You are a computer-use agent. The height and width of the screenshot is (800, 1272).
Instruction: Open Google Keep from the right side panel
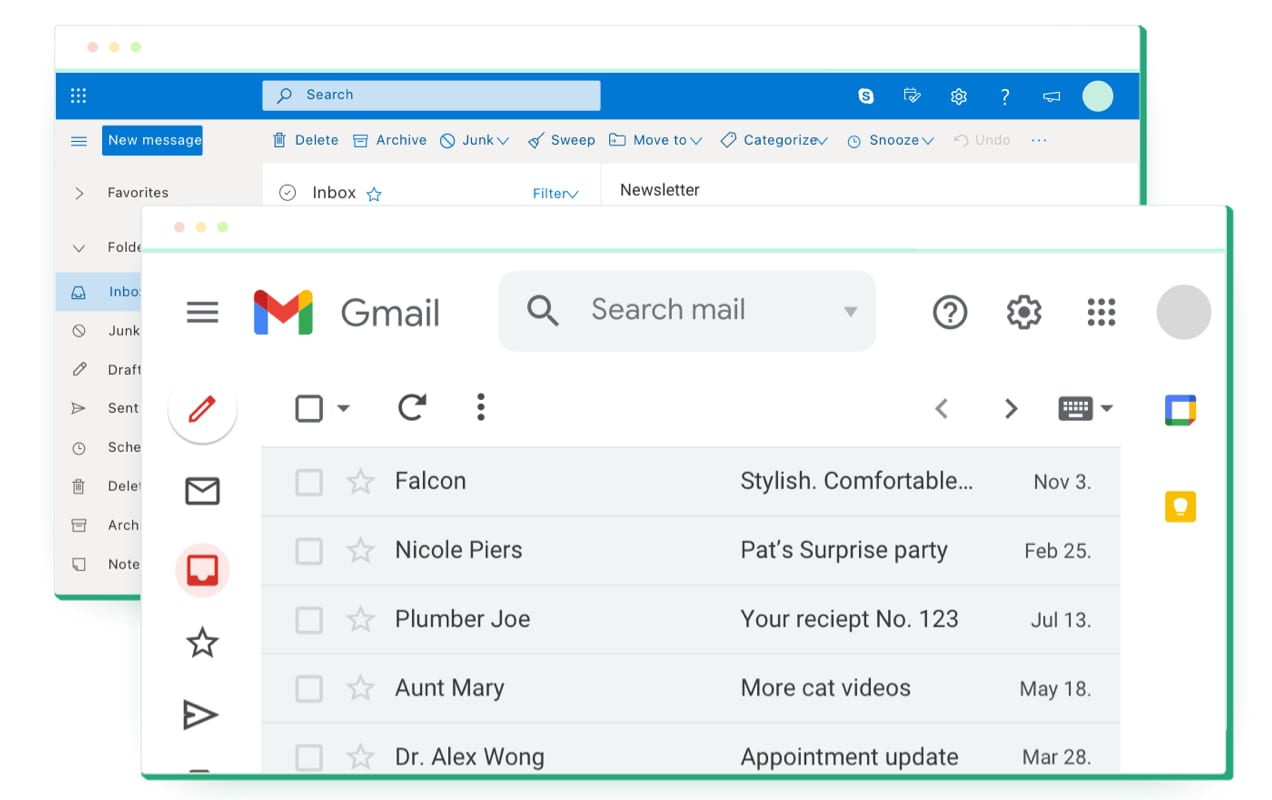point(1181,506)
